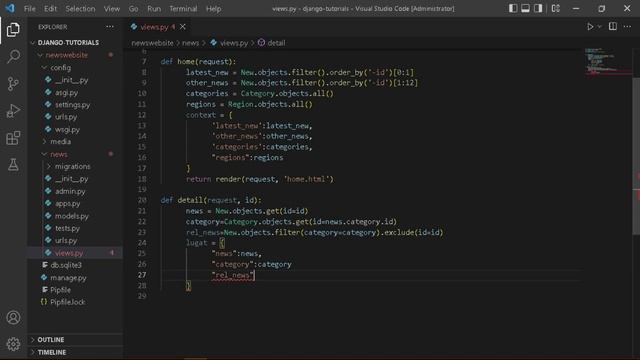The image size is (640, 360).
Task: Open the Go menu
Action: [133, 9]
